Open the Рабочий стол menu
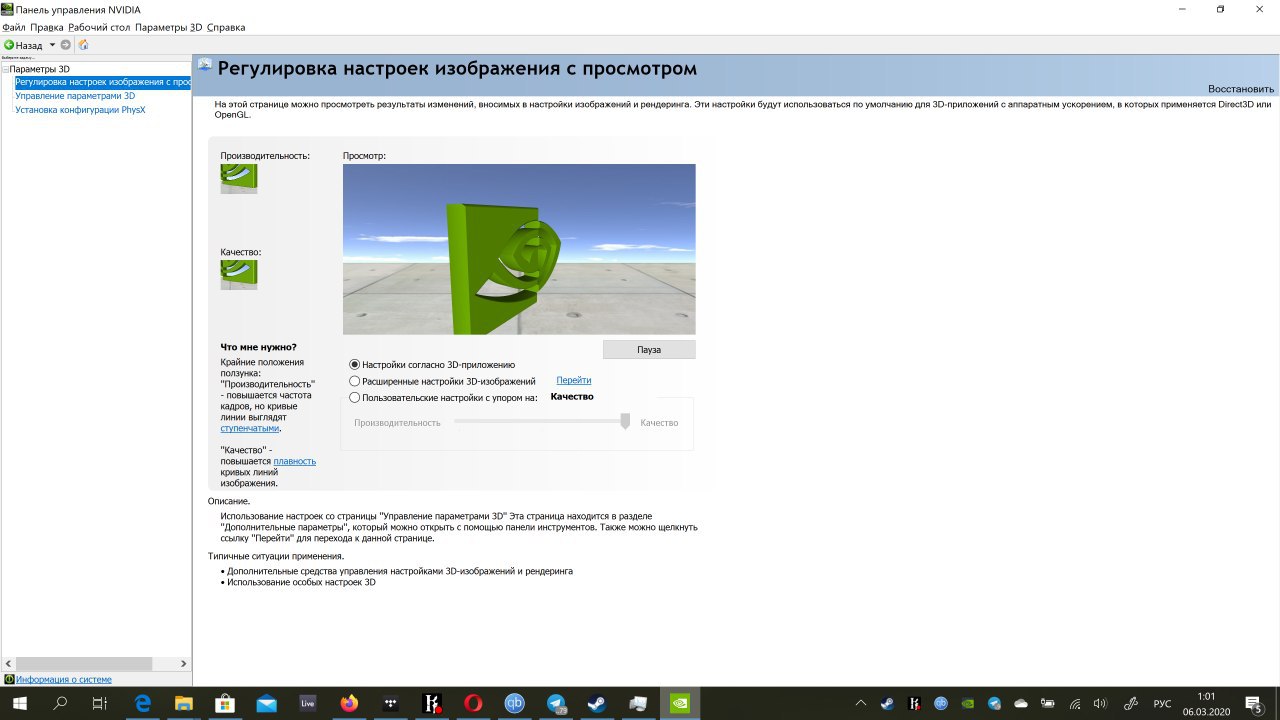The width and height of the screenshot is (1280, 720). (x=99, y=27)
